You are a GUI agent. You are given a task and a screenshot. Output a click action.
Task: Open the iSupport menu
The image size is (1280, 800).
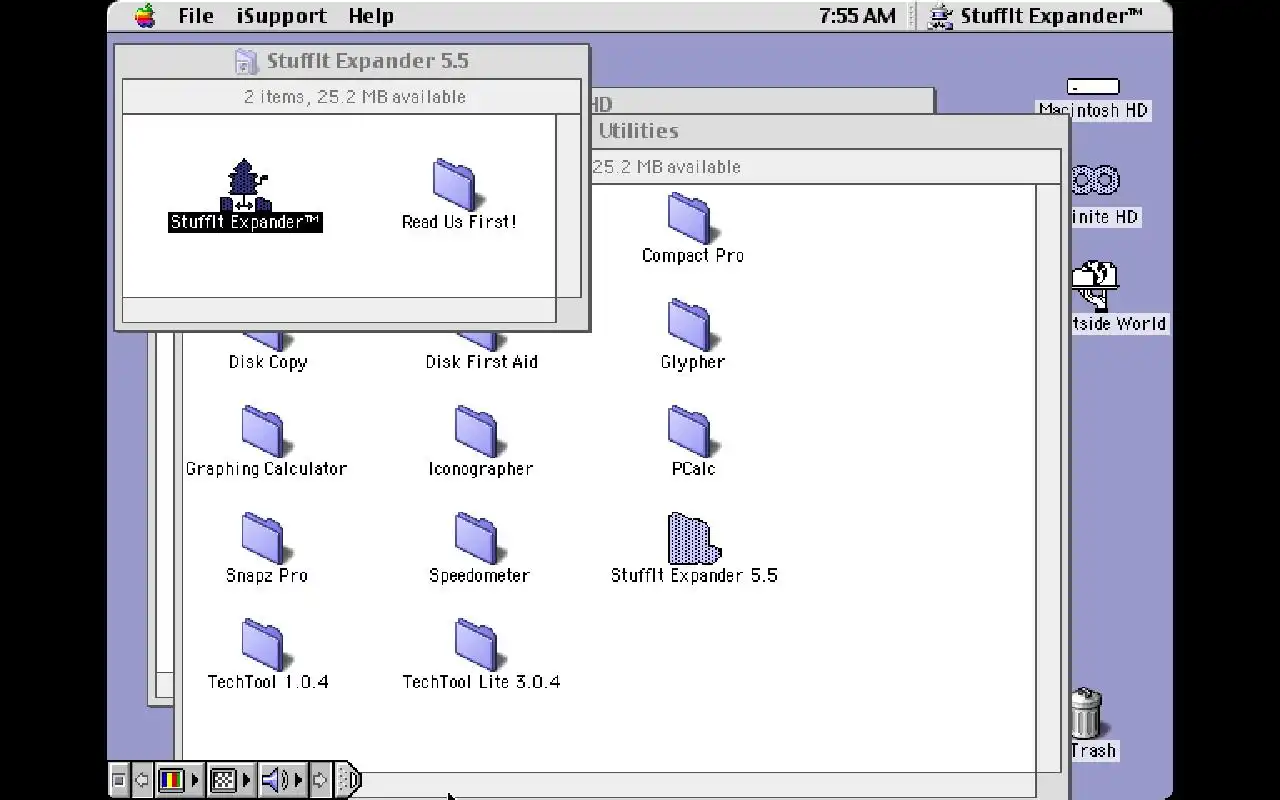point(282,16)
